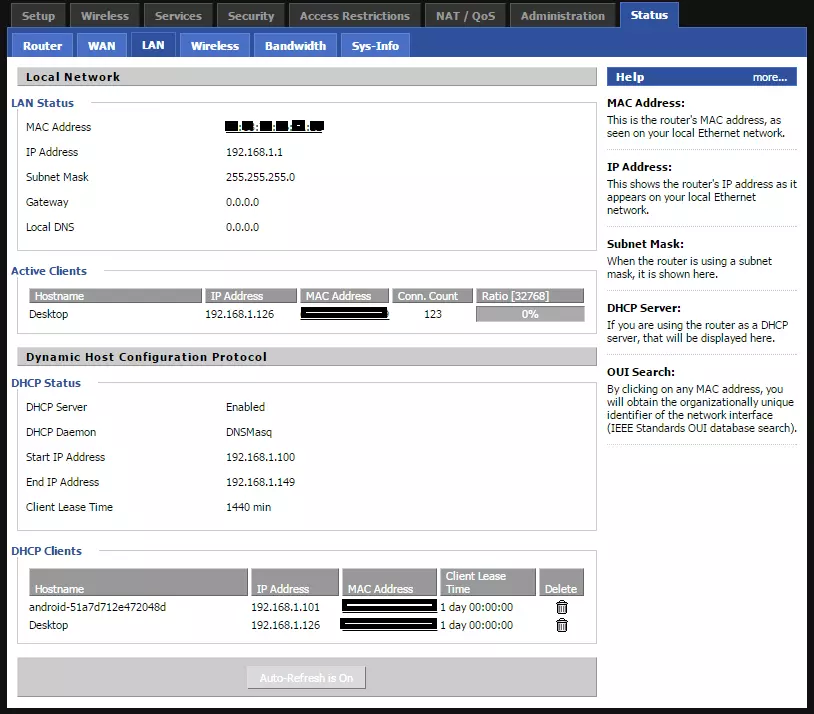Open the WAN status sub-tab

click(101, 44)
